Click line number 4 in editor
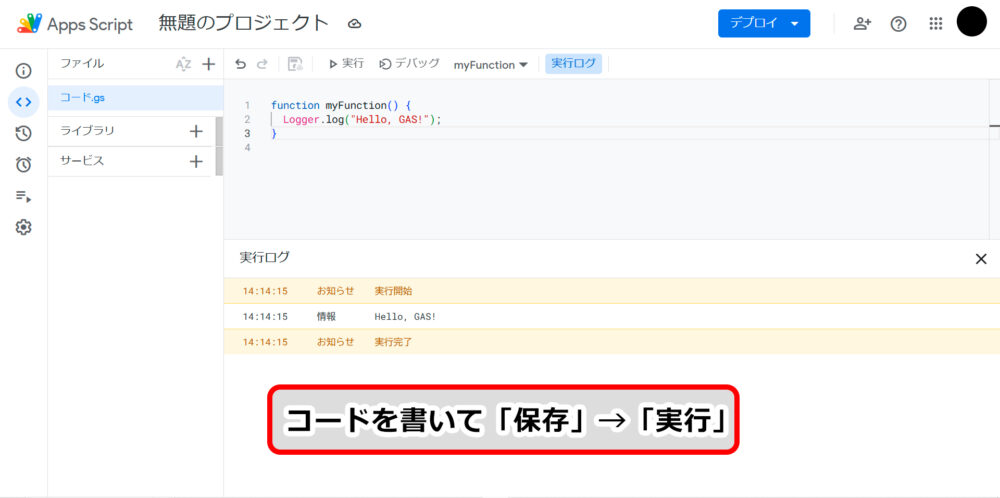1000x498 pixels. [247, 147]
